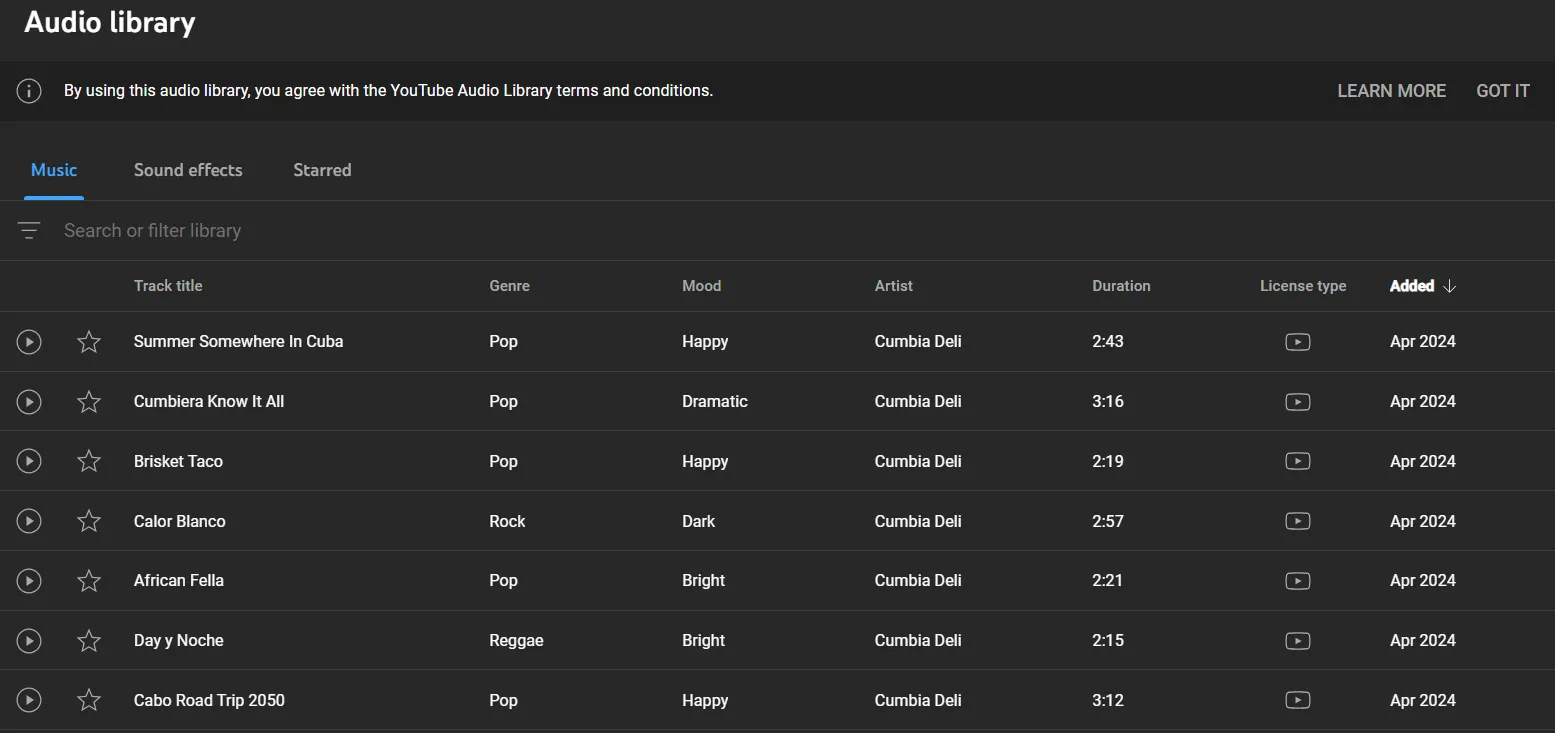Screen dimensions: 1555x733
Task: Open the Starred tab
Action: click(x=322, y=170)
